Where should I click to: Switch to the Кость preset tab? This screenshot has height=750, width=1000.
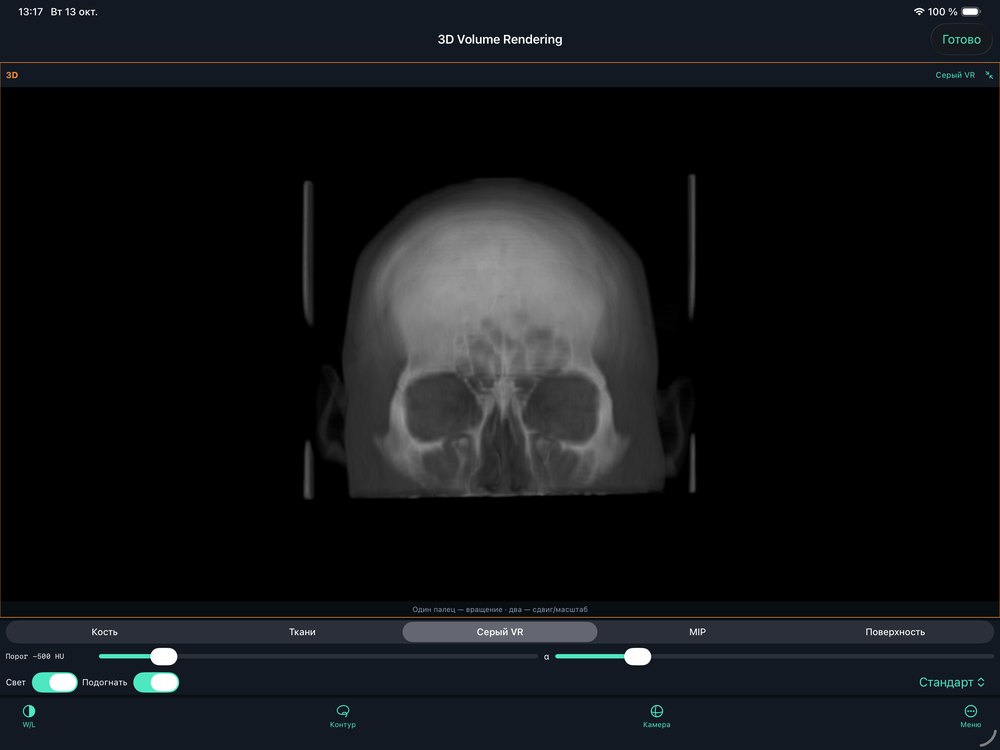pos(105,632)
